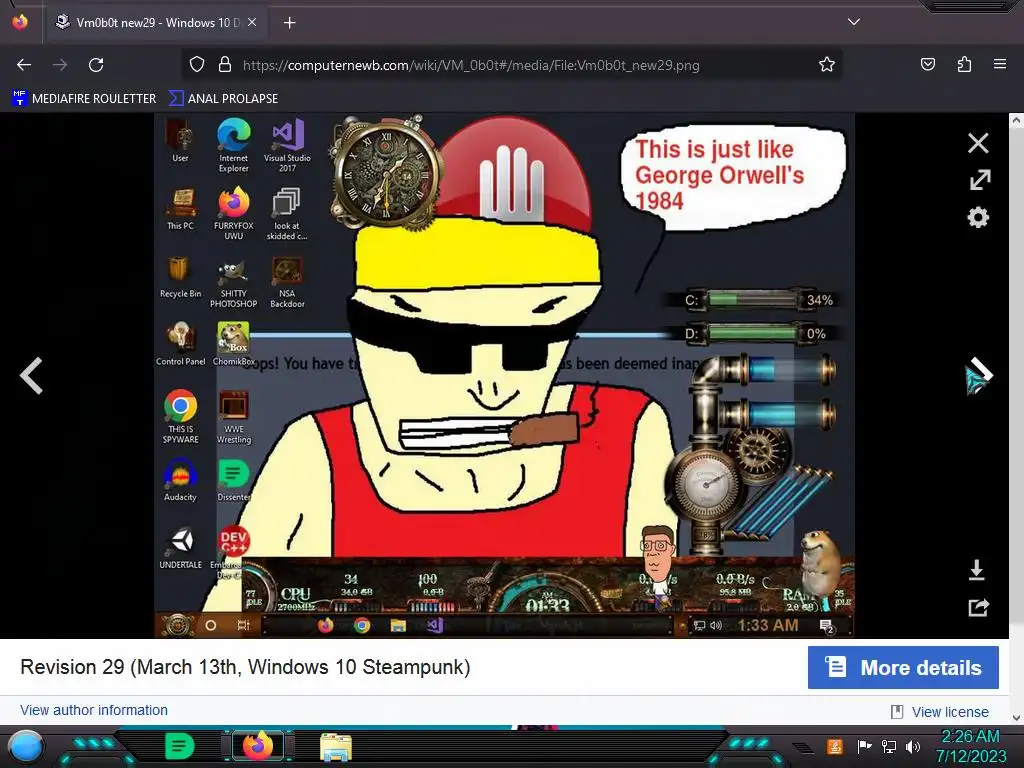Image resolution: width=1024 pixels, height=768 pixels.
Task: Open the ANAL PROLAPSE bookmark
Action: click(223, 99)
